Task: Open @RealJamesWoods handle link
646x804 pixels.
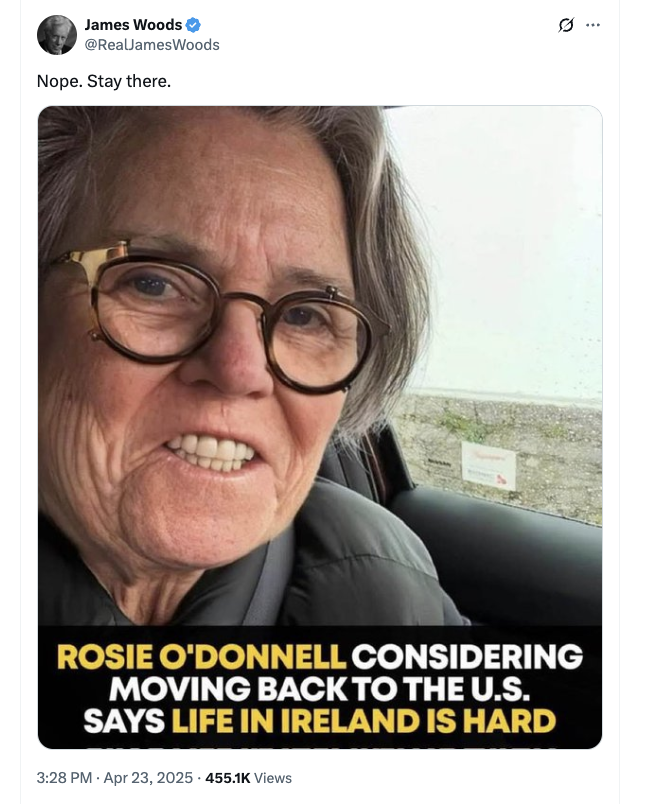Action: (x=152, y=44)
